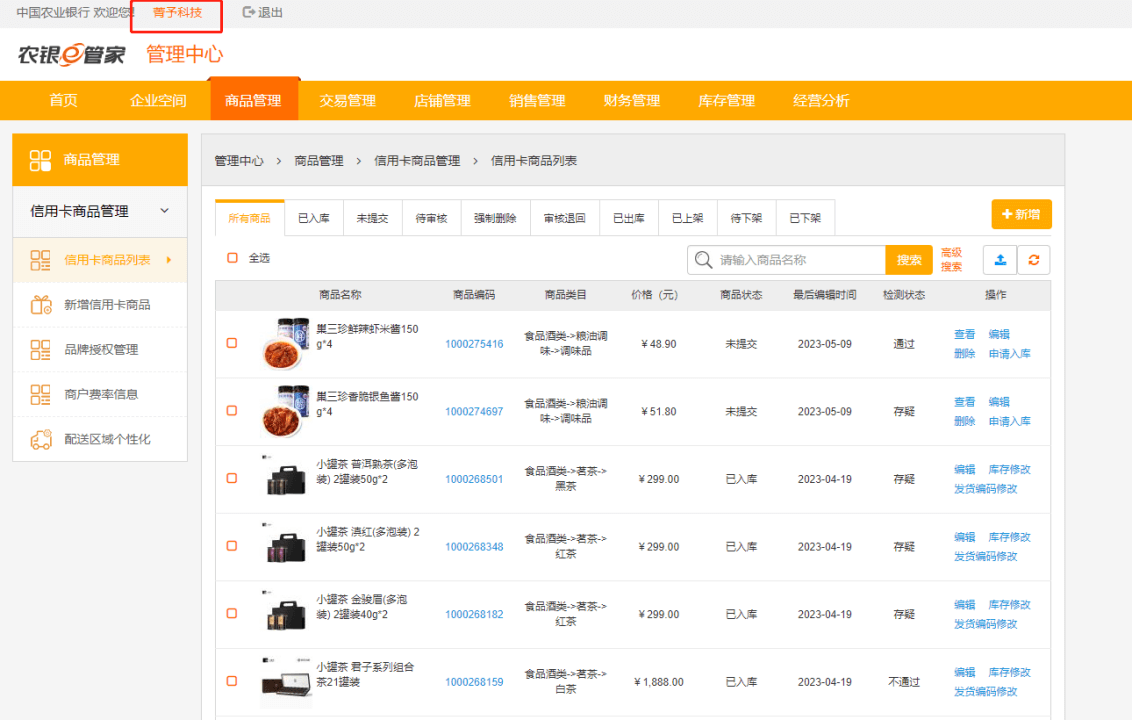This screenshot has width=1132, height=720.
Task: Open product code 1000268348 link
Action: tap(474, 547)
